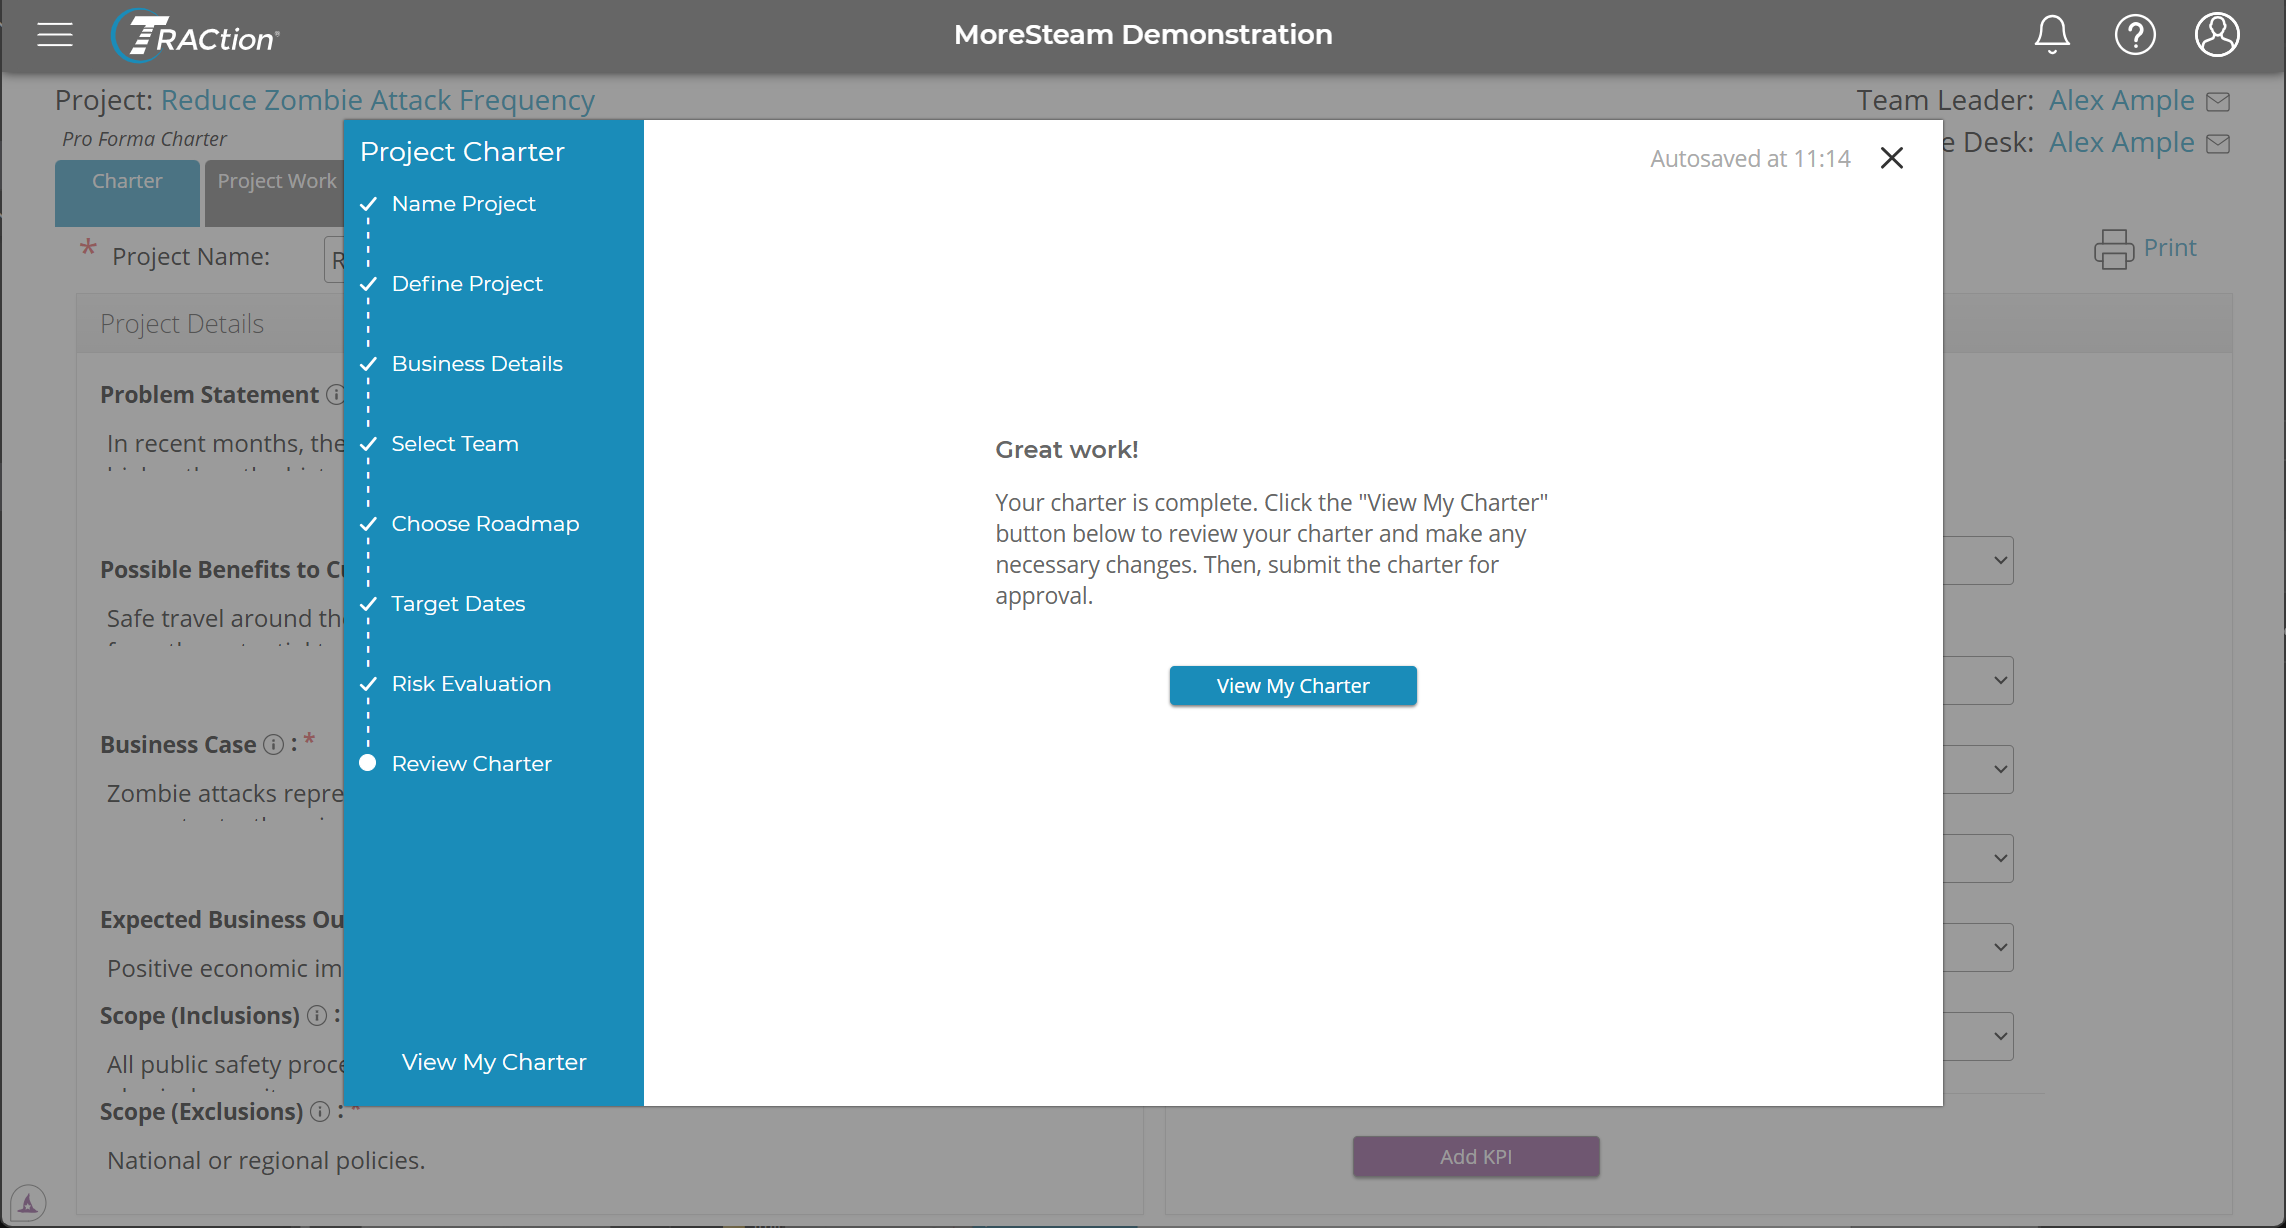Click the 'Pro Forma Charter' label
The height and width of the screenshot is (1228, 2286).
(145, 139)
